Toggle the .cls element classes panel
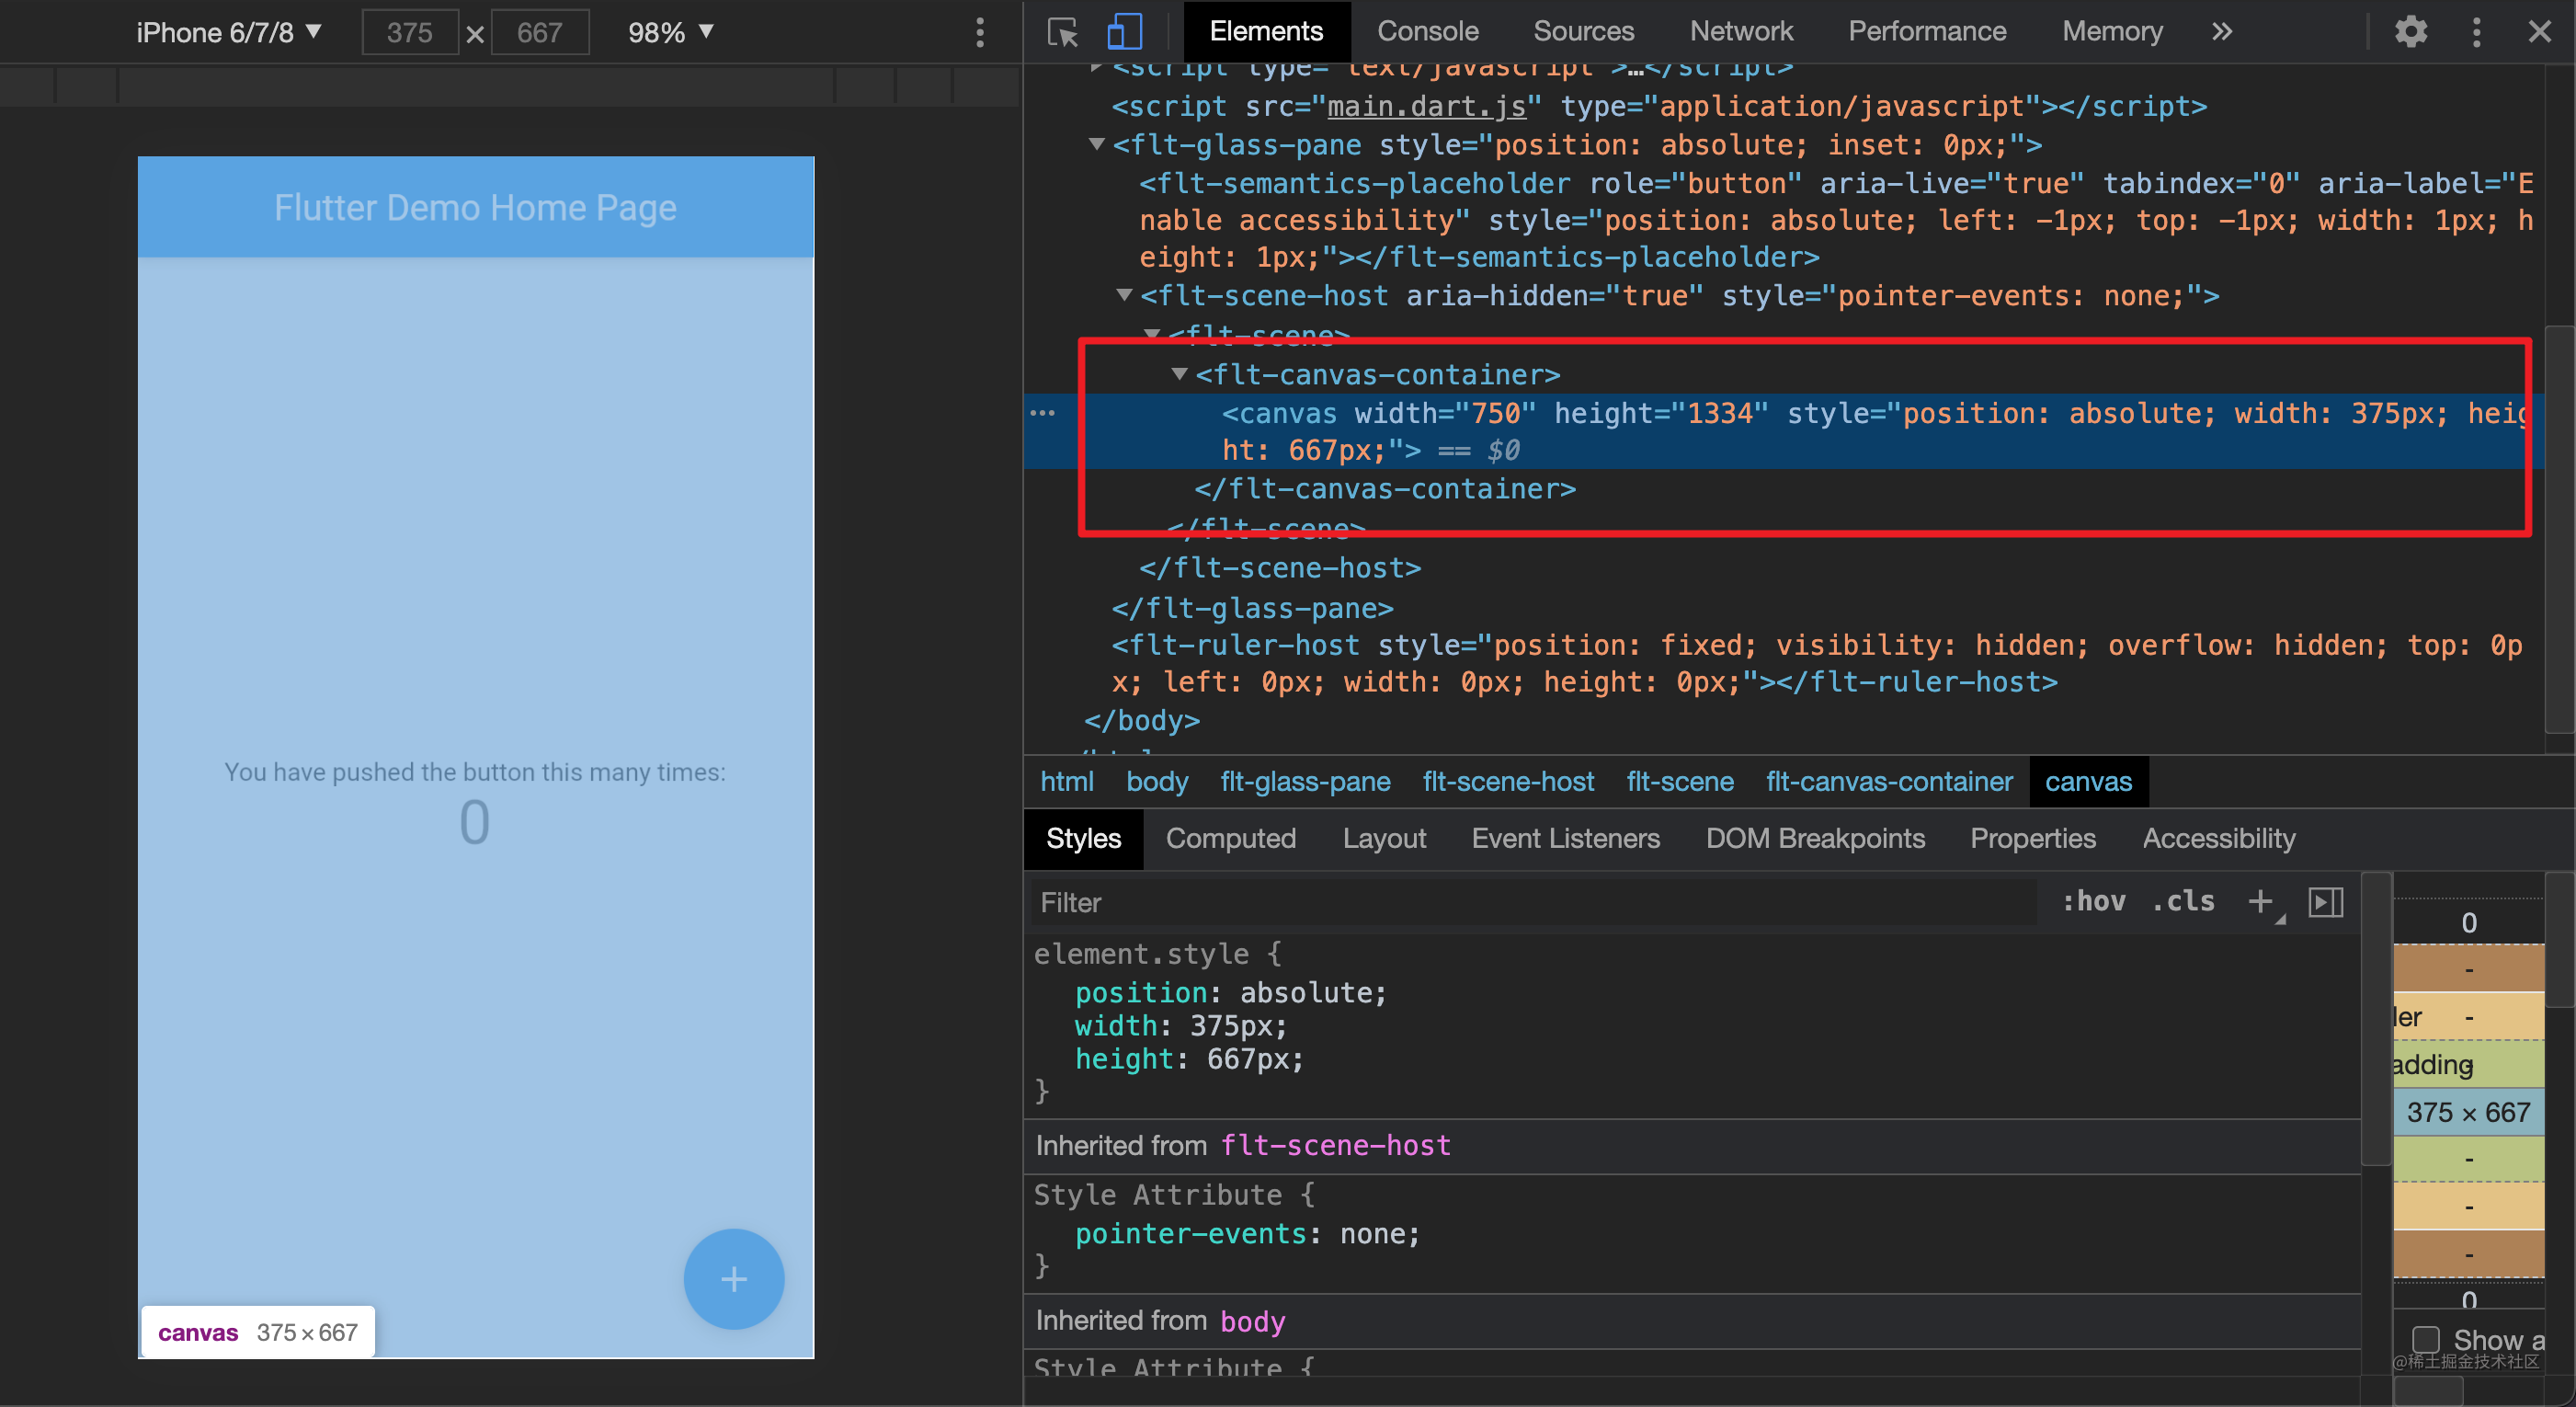The width and height of the screenshot is (2576, 1407). (x=2183, y=902)
